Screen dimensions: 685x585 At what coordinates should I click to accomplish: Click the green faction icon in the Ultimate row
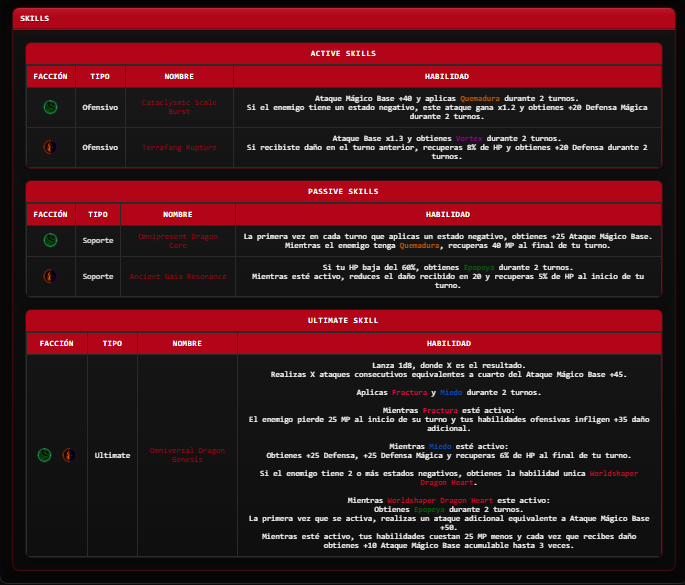click(x=45, y=455)
